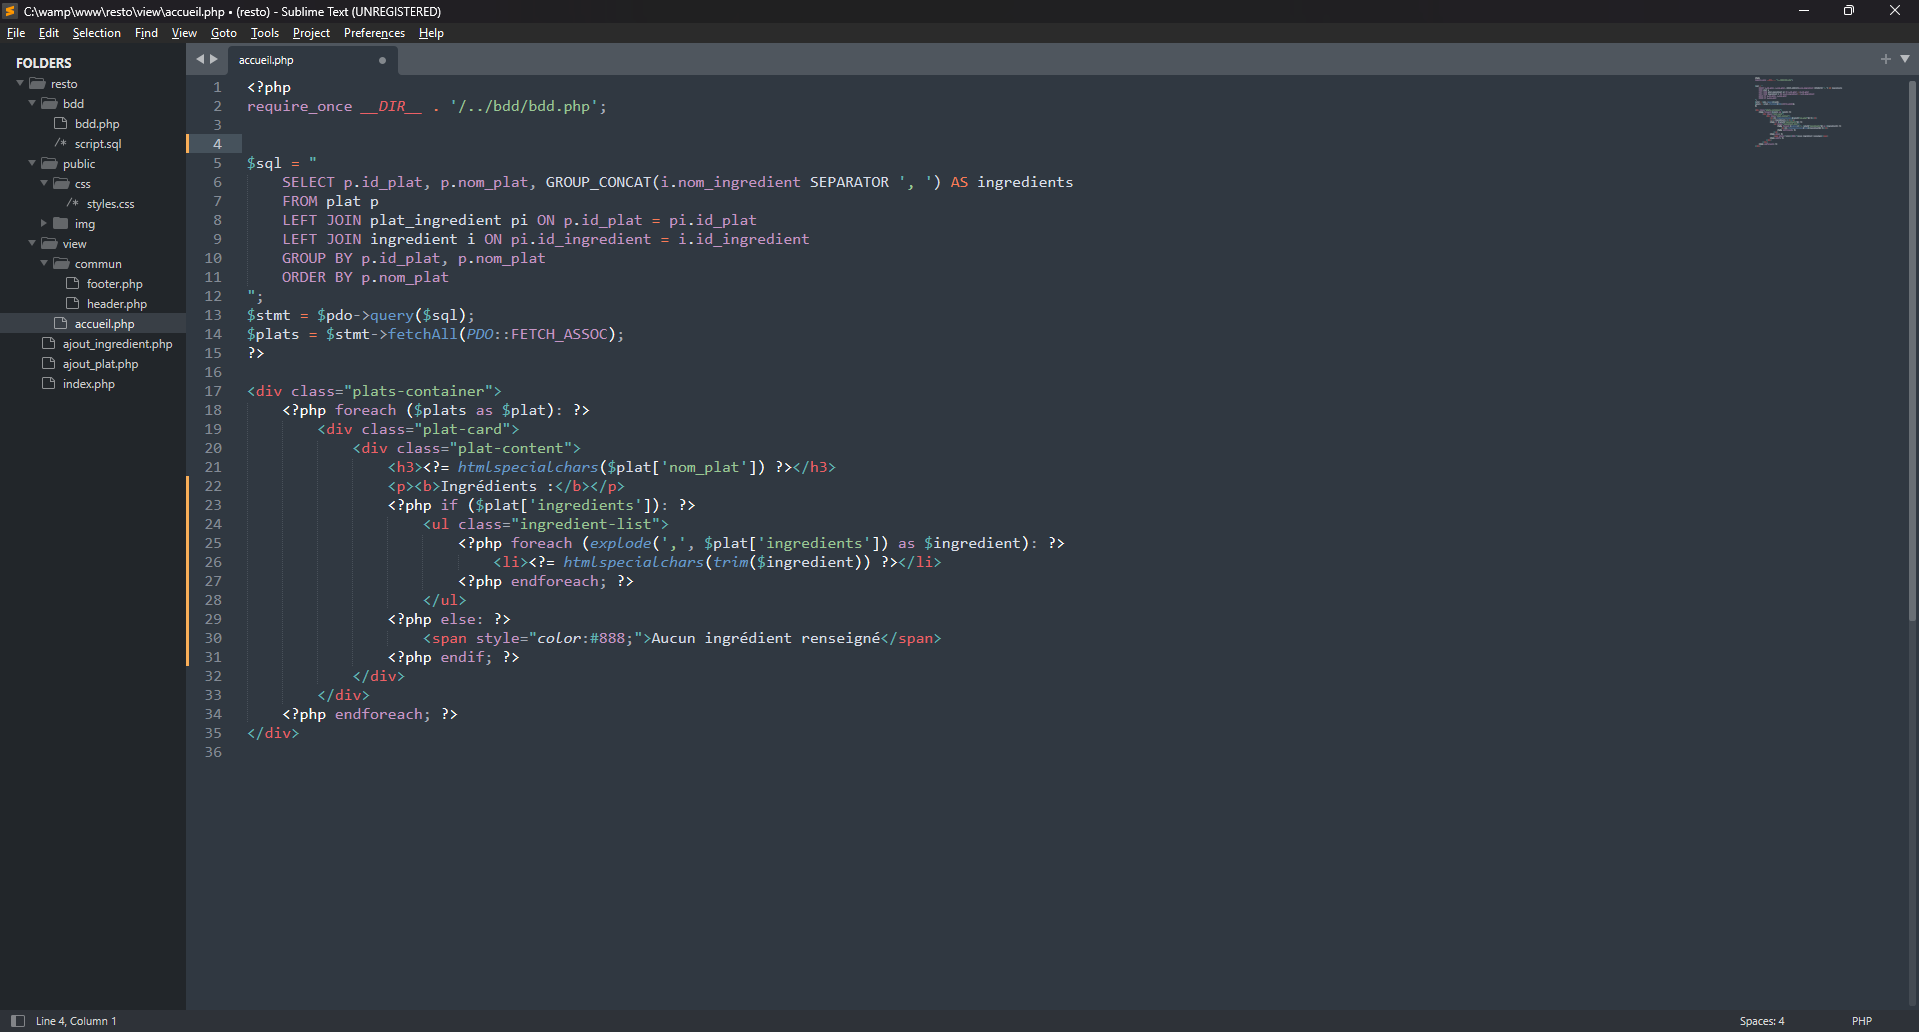Viewport: 1919px width, 1032px height.
Task: Change syntax via PHP status label
Action: [1861, 1021]
